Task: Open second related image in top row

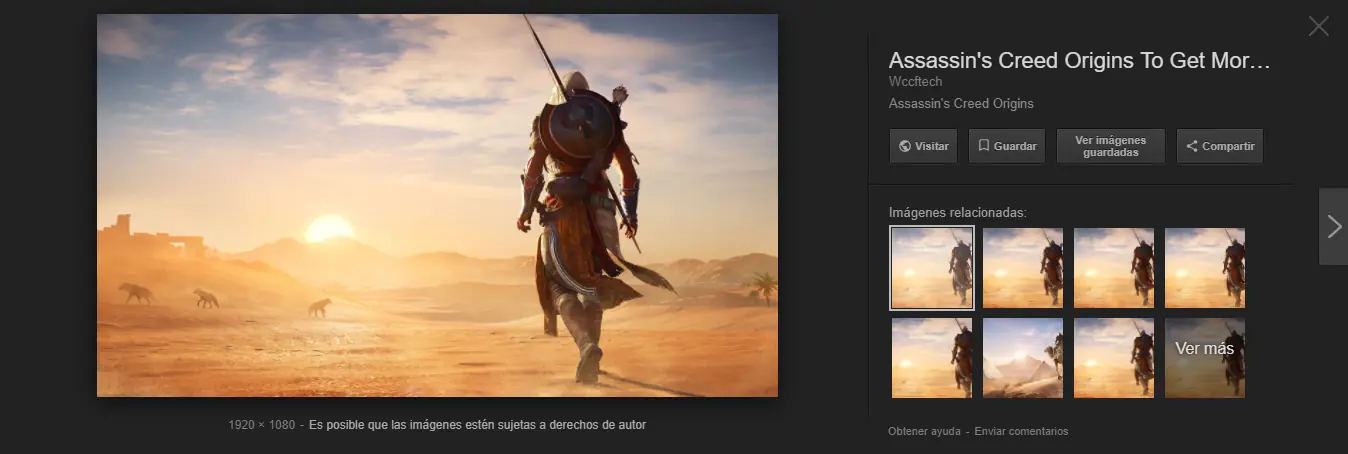Action: coord(1023,268)
